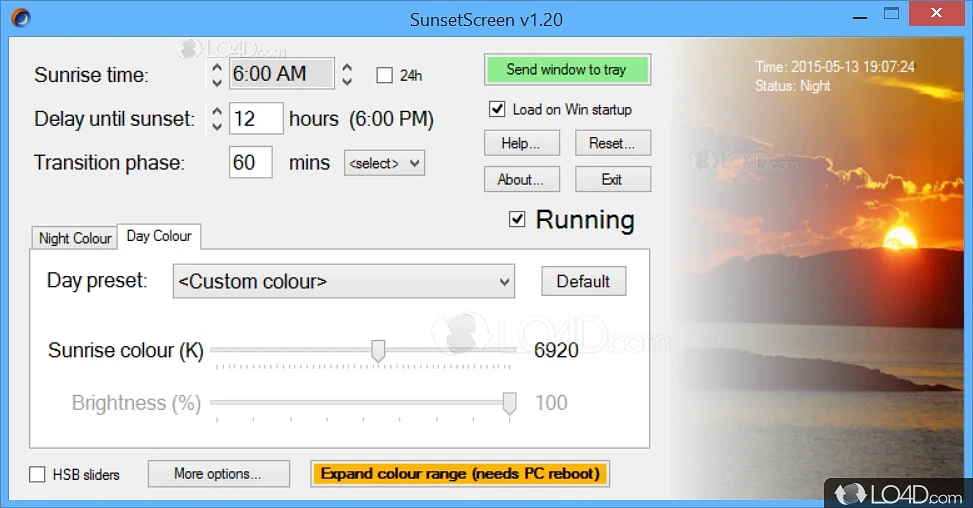Click the Reset... button

(612, 143)
